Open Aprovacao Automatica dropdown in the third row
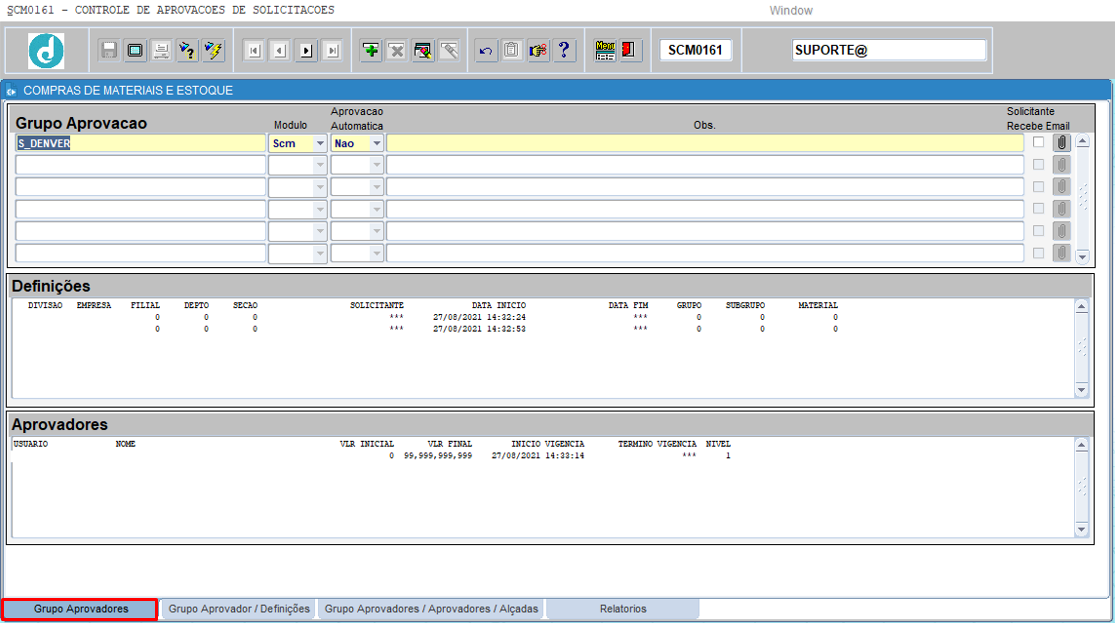Screen dimensions: 1115x623 pos(377,187)
